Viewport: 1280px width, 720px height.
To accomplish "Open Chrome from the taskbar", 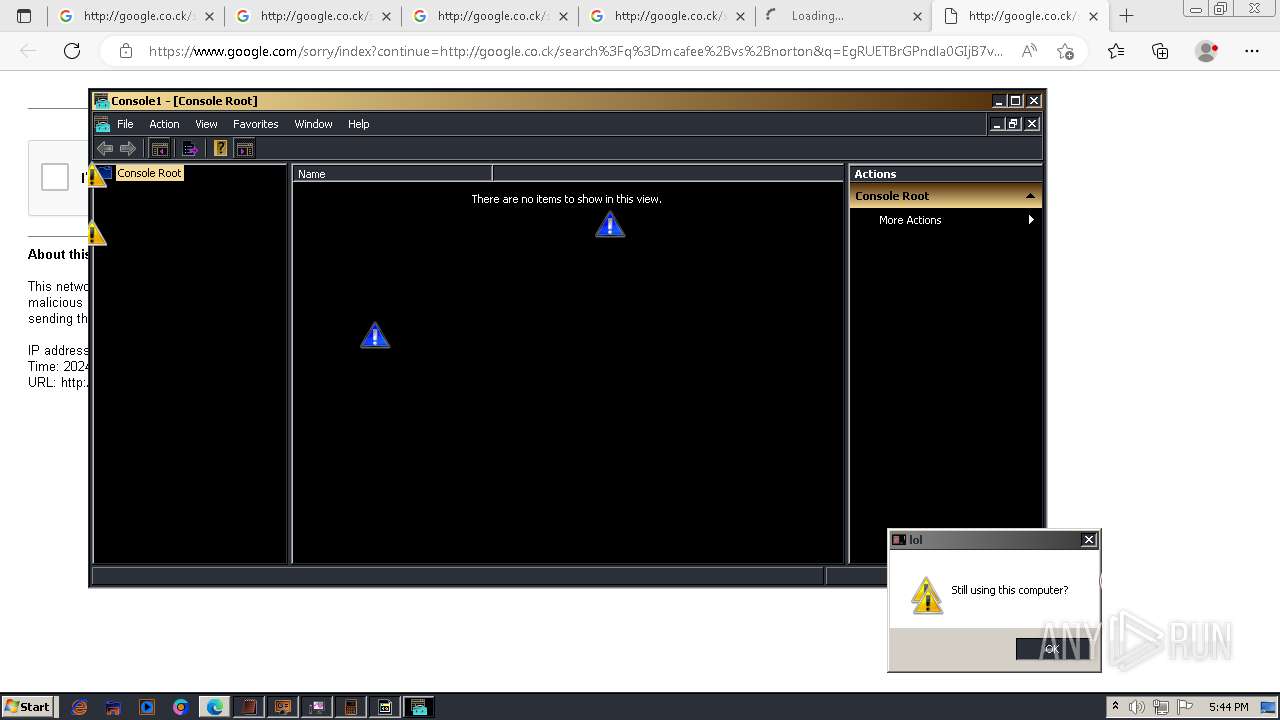I will point(181,707).
